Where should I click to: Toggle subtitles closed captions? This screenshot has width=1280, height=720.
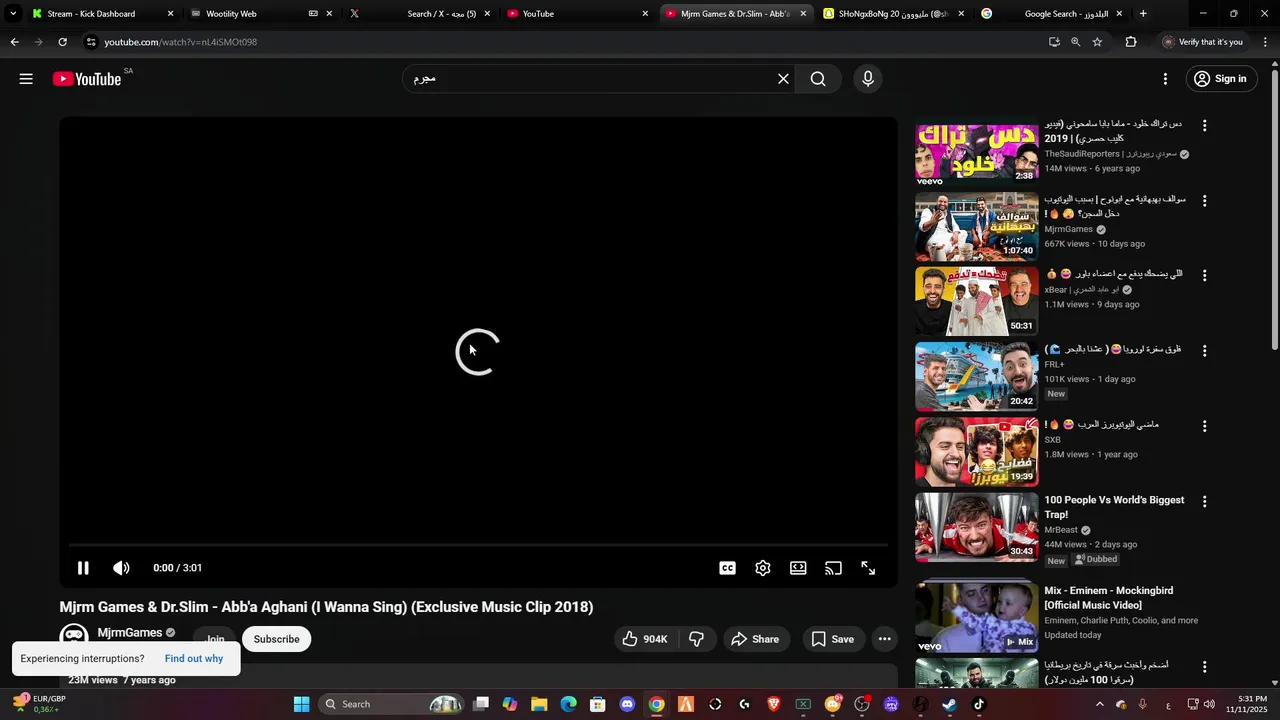coord(727,568)
